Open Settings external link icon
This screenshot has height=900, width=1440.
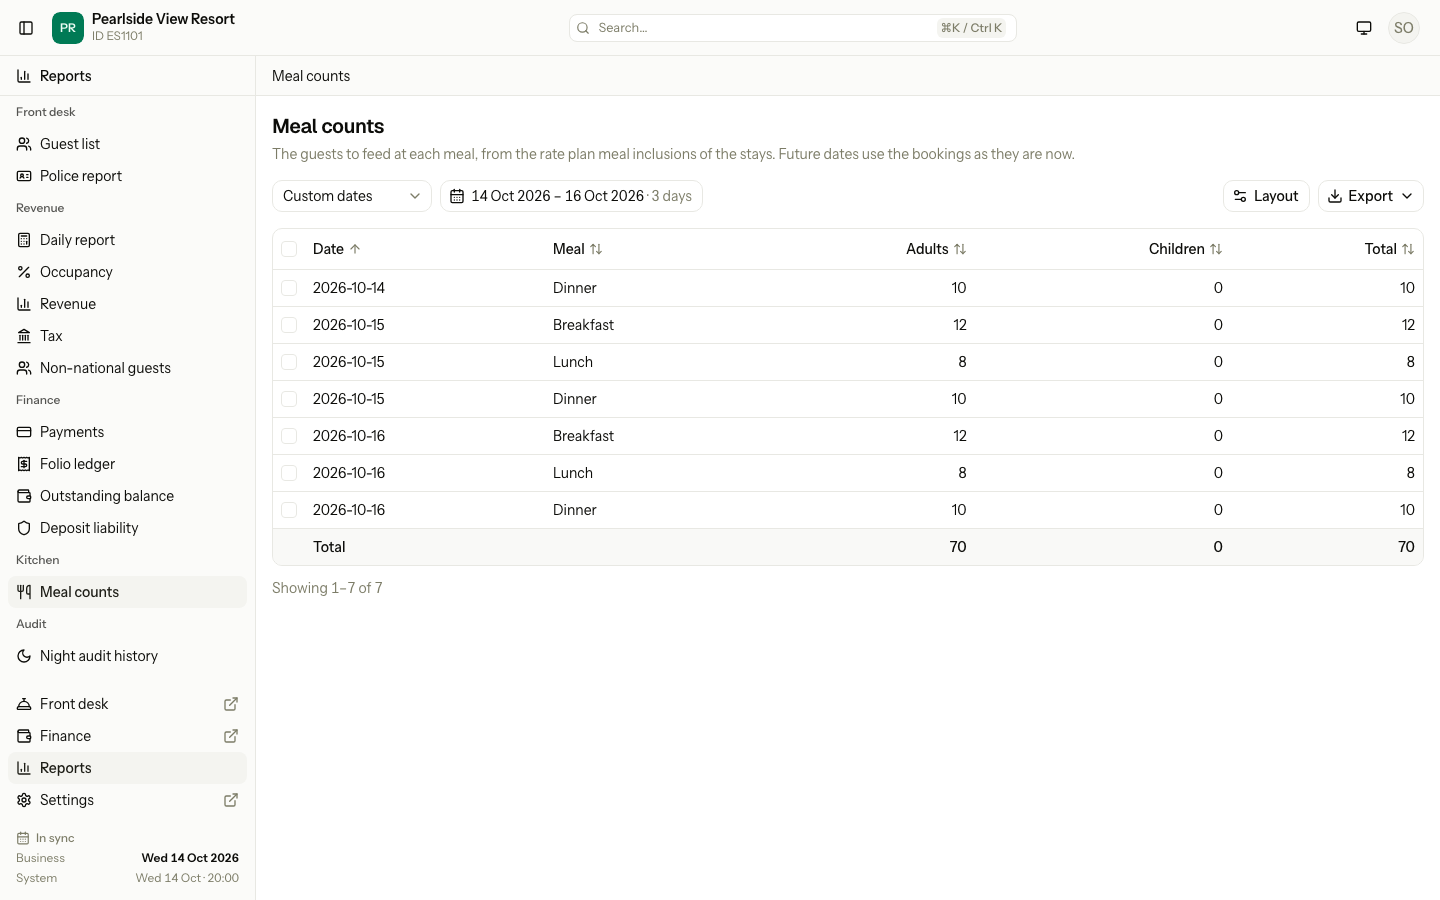tap(231, 800)
